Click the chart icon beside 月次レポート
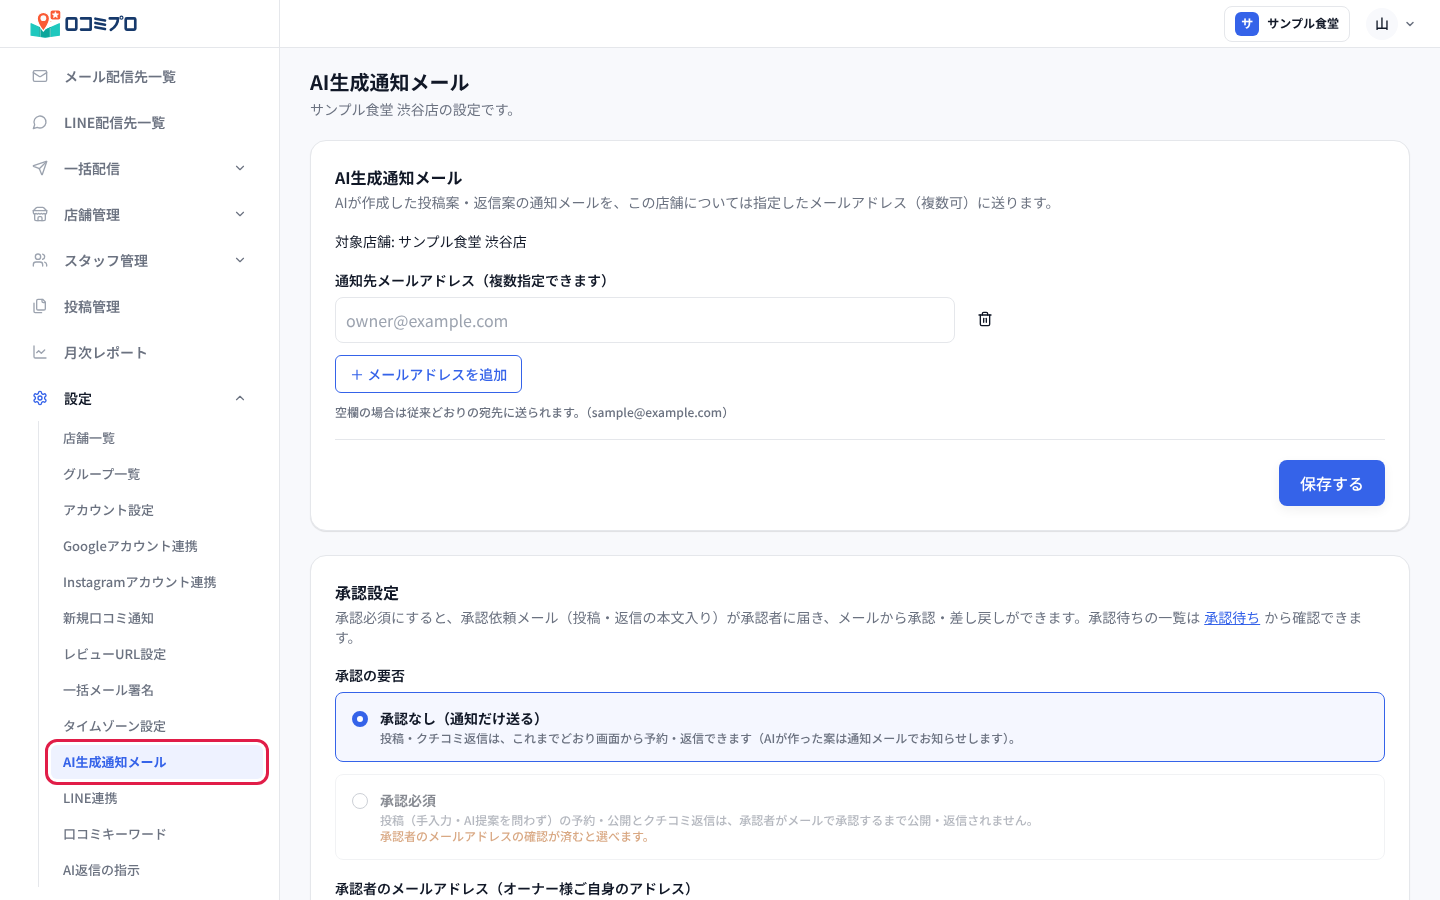 tap(40, 352)
